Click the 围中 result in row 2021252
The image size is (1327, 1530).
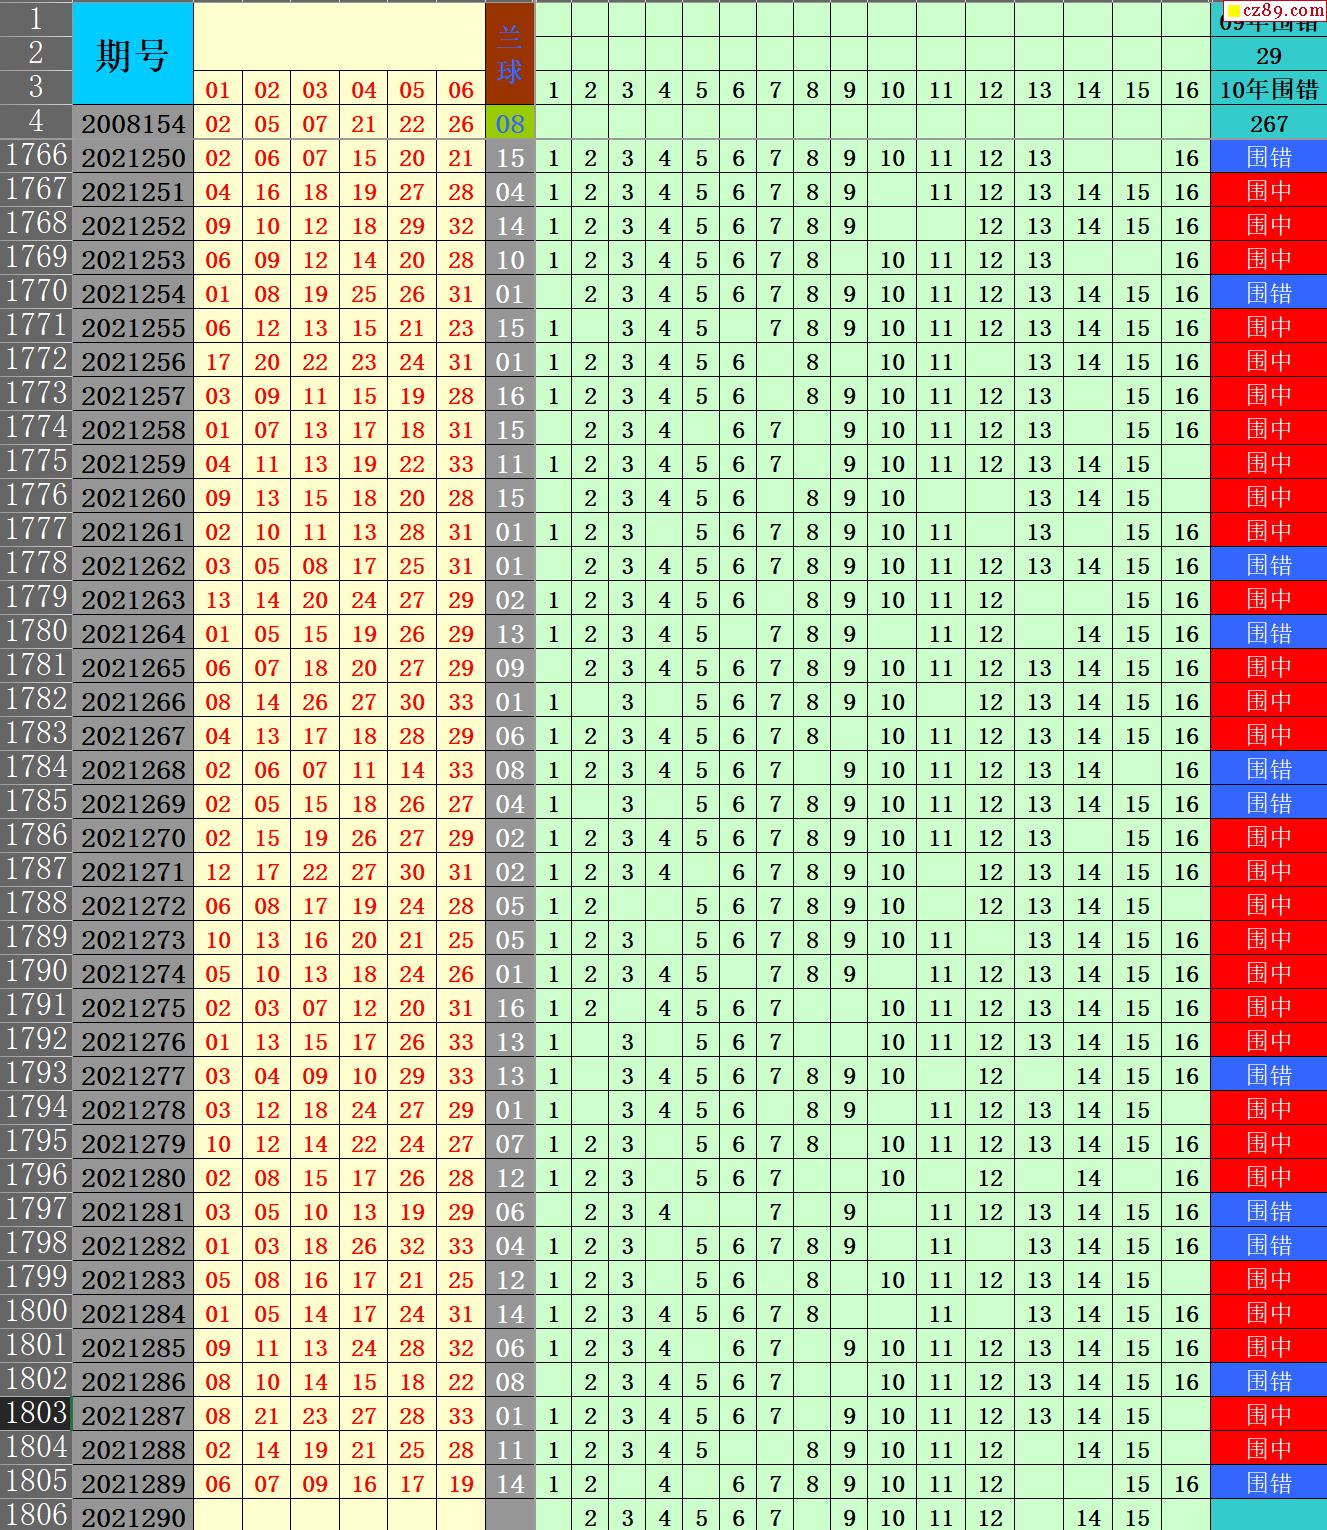1269,225
